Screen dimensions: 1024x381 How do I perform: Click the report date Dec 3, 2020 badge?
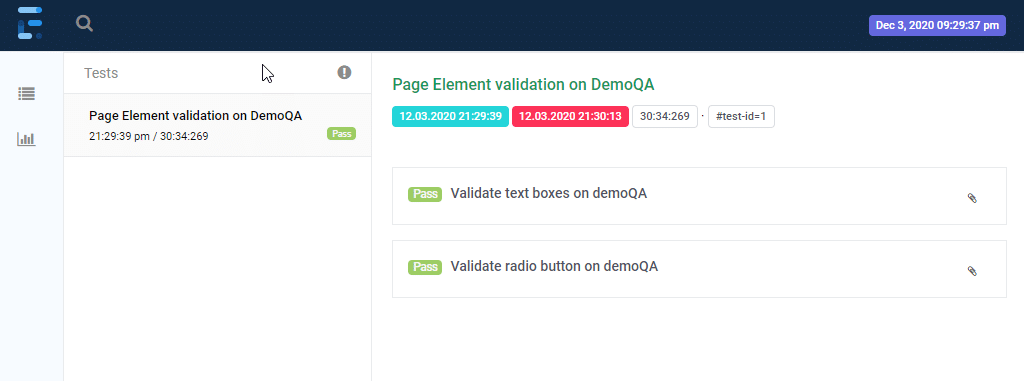pyautogui.click(x=937, y=25)
